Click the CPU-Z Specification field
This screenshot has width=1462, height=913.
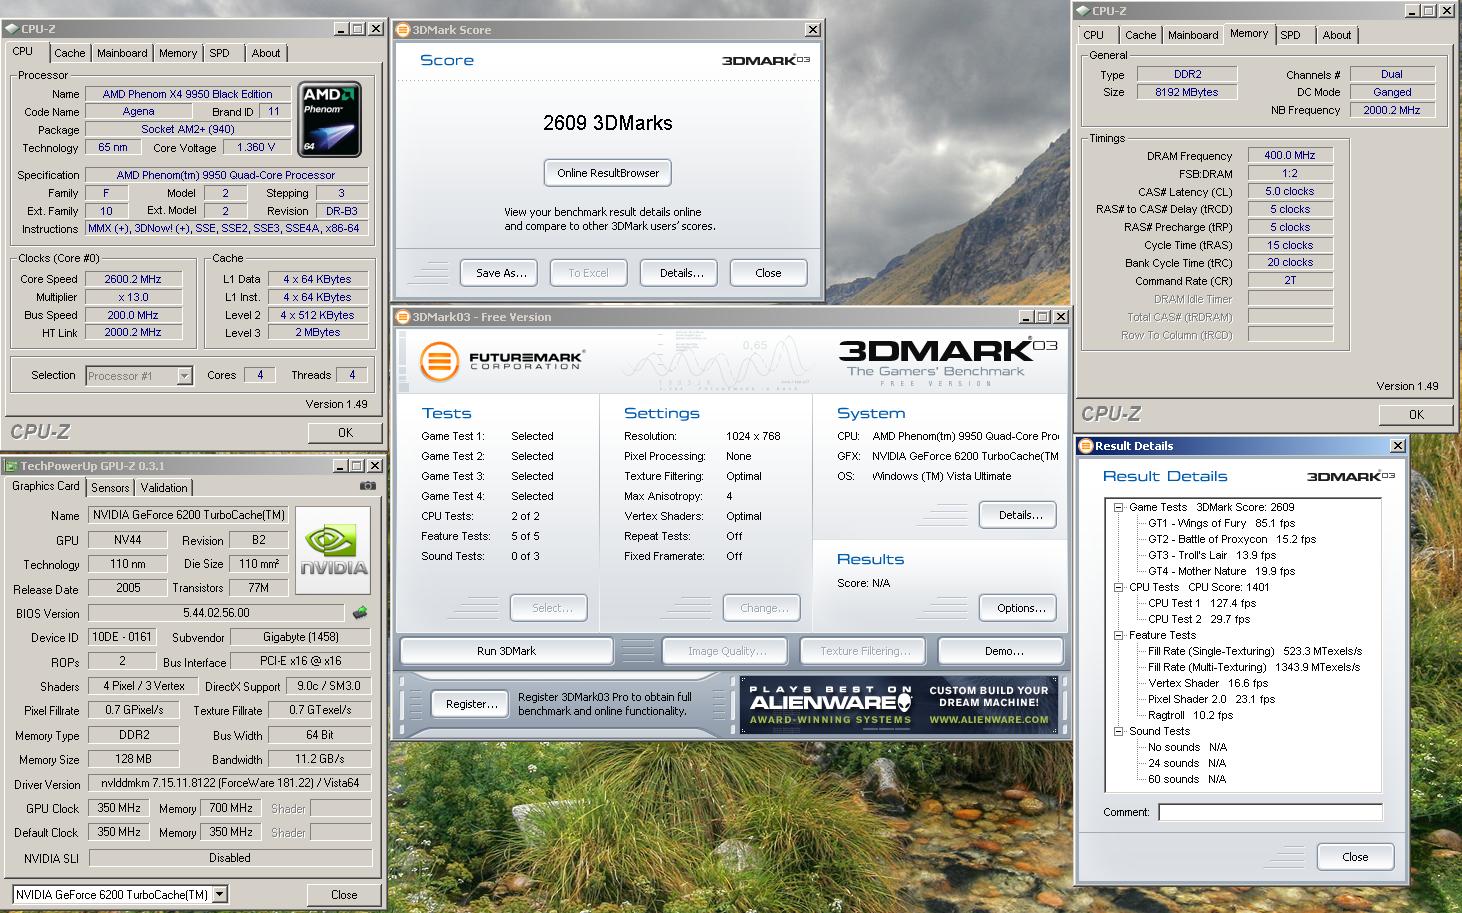(x=226, y=175)
